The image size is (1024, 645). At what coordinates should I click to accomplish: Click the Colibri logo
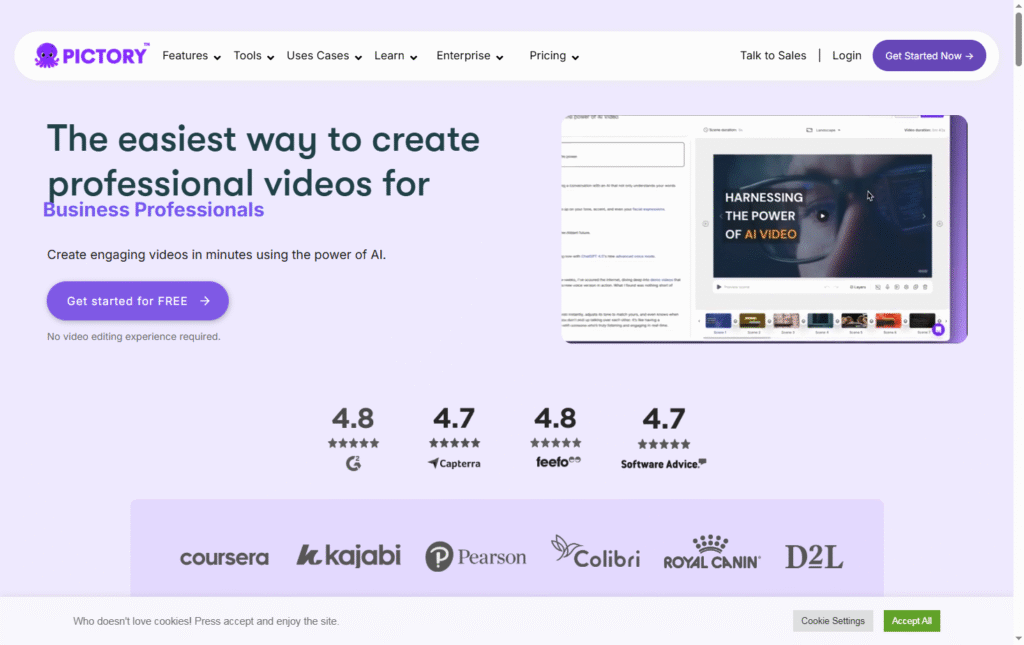click(x=595, y=552)
